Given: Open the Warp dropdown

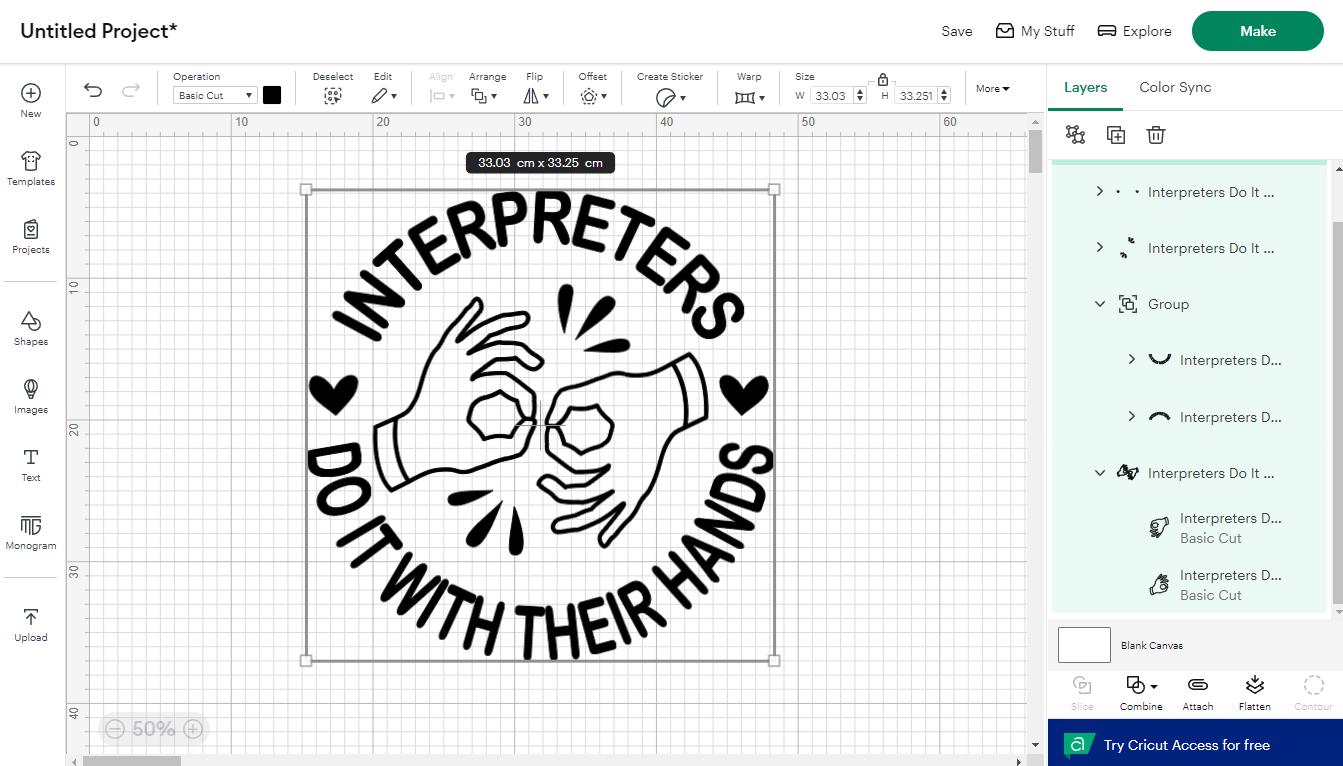Looking at the screenshot, I should click(x=749, y=97).
